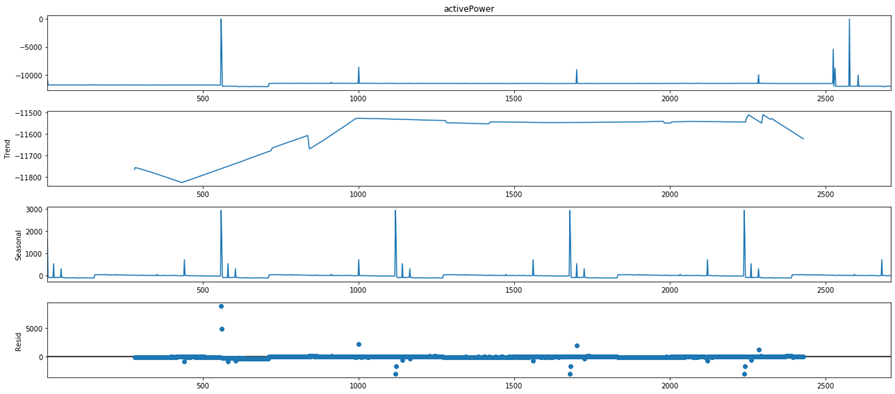Viewport: 895px width, 394px height.
Task: Select the 5000 tick on Resid panel
Action: click(x=34, y=329)
